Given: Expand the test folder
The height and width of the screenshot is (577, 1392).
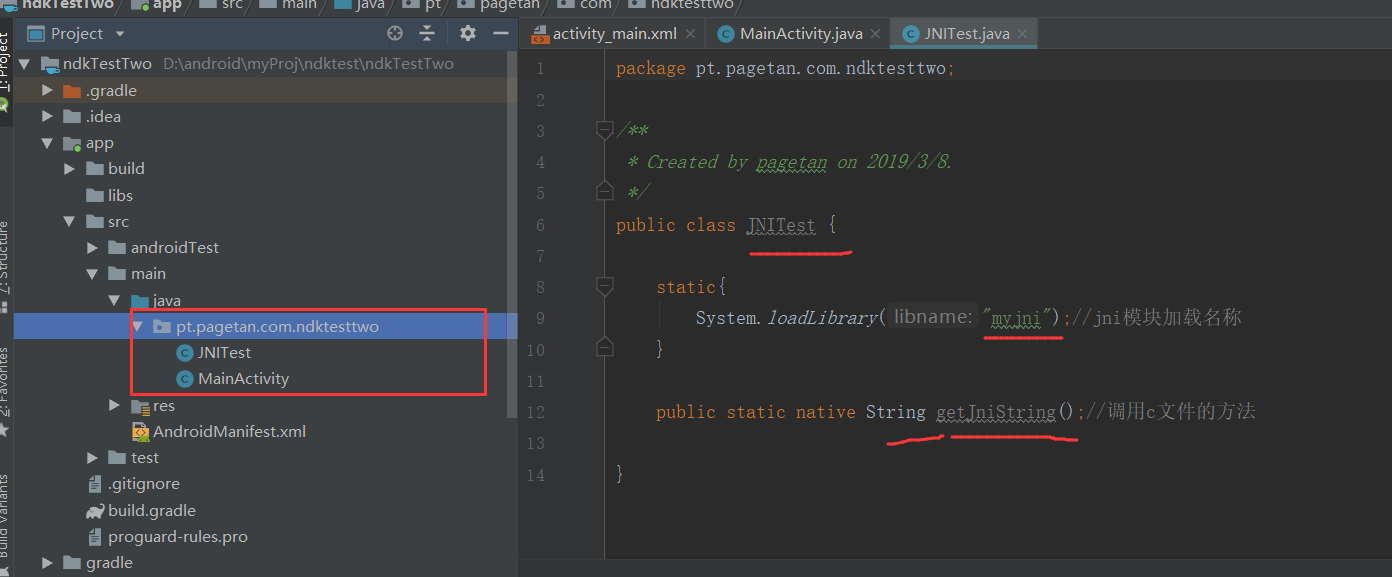Looking at the screenshot, I should pos(93,457).
